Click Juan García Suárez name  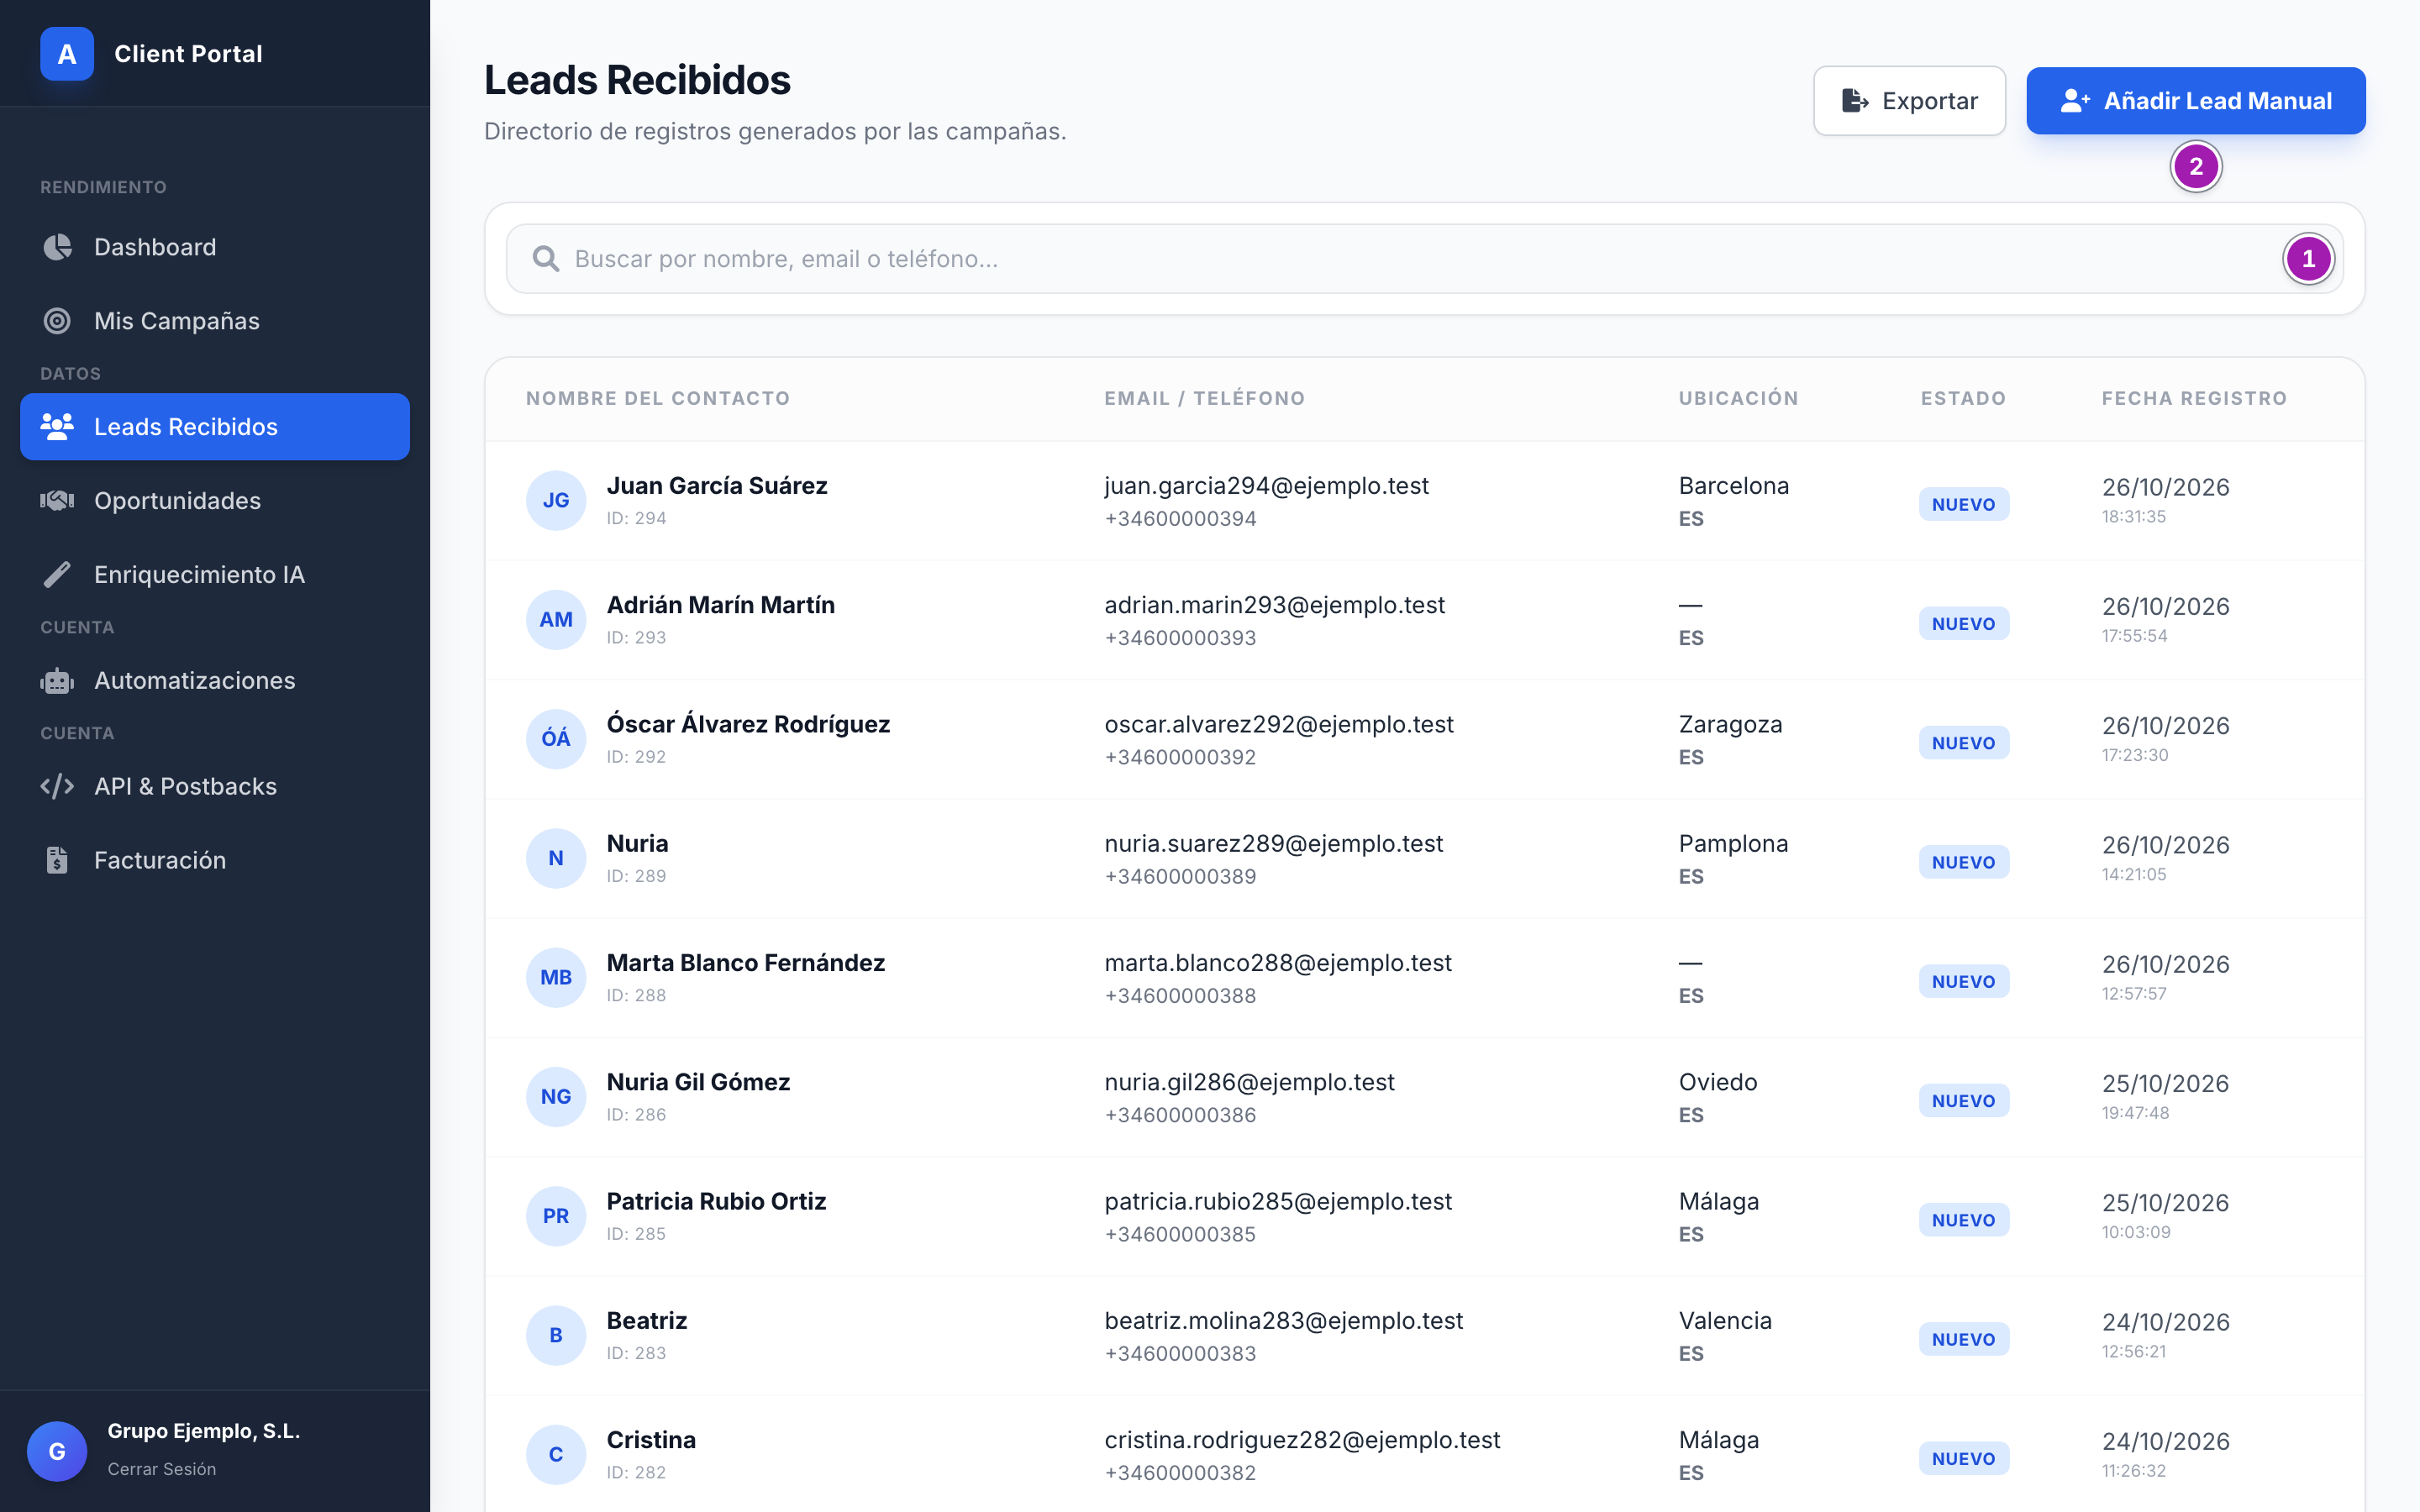click(717, 486)
